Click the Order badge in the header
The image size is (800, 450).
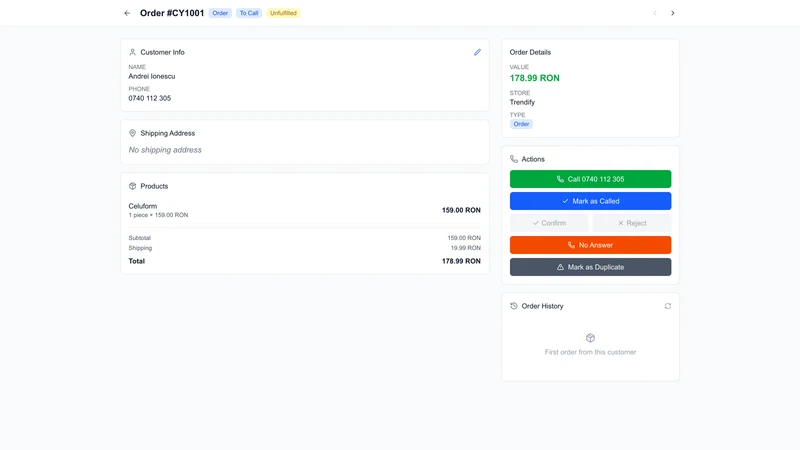coord(220,13)
